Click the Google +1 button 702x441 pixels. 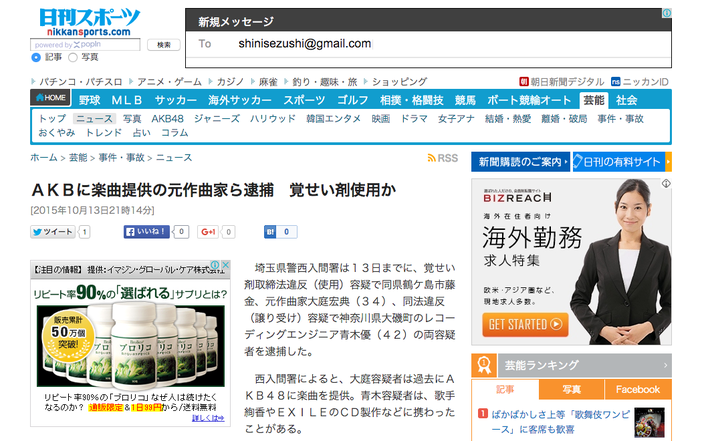coord(209,231)
